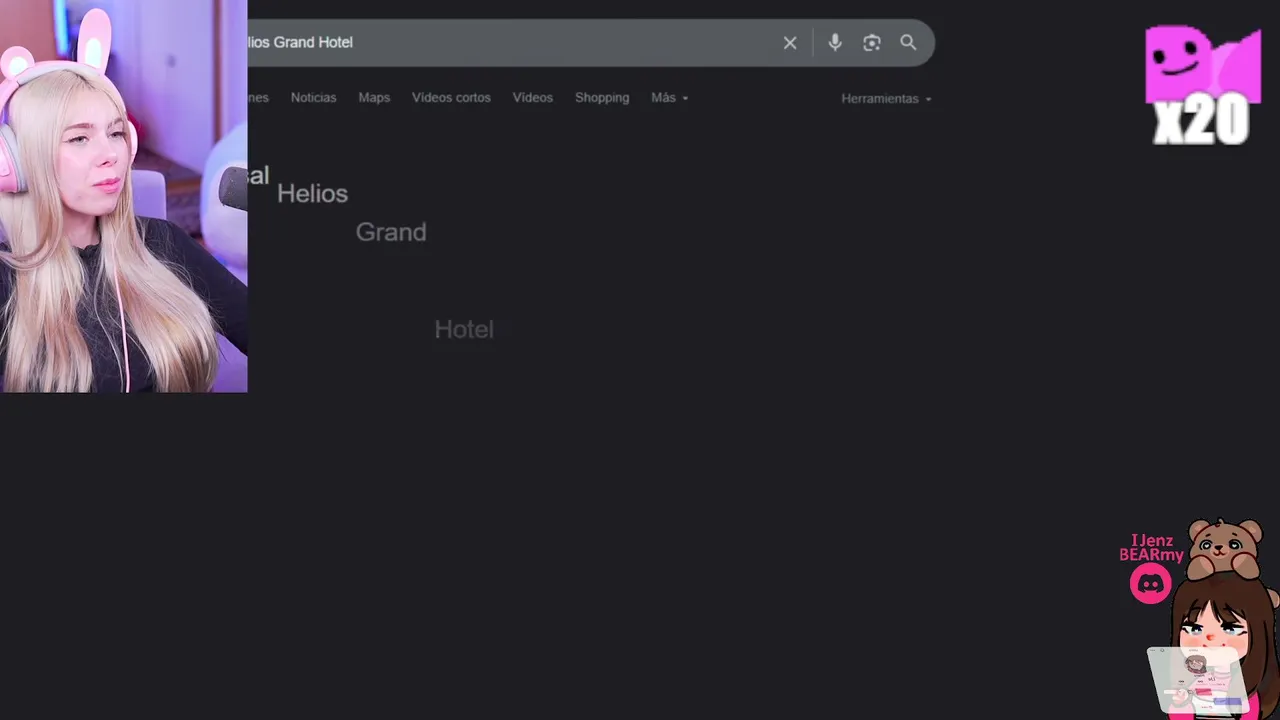Viewport: 1280px width, 720px height.
Task: Submit search with the magnifying glass icon
Action: (908, 42)
